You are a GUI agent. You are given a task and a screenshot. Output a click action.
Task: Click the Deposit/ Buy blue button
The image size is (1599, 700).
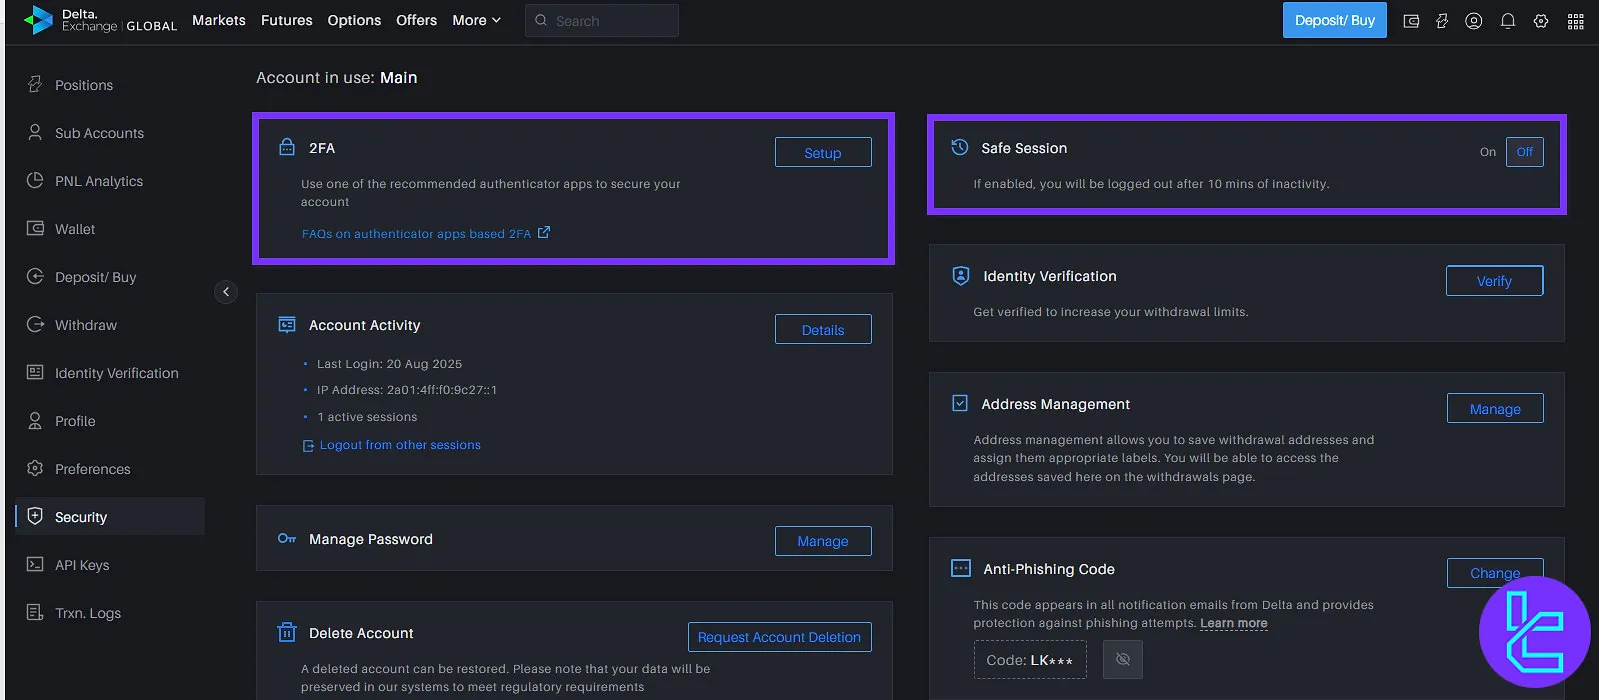point(1335,20)
